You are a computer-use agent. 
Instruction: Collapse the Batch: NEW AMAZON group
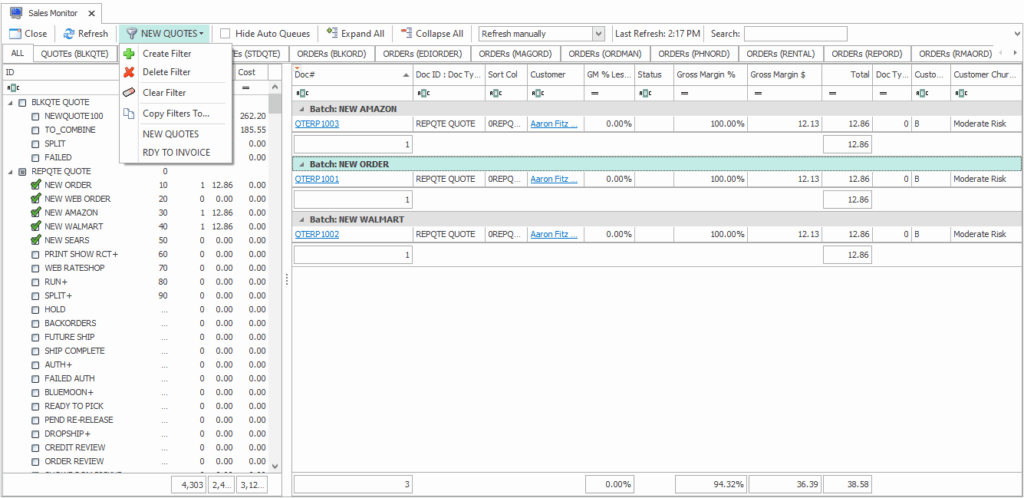299,107
